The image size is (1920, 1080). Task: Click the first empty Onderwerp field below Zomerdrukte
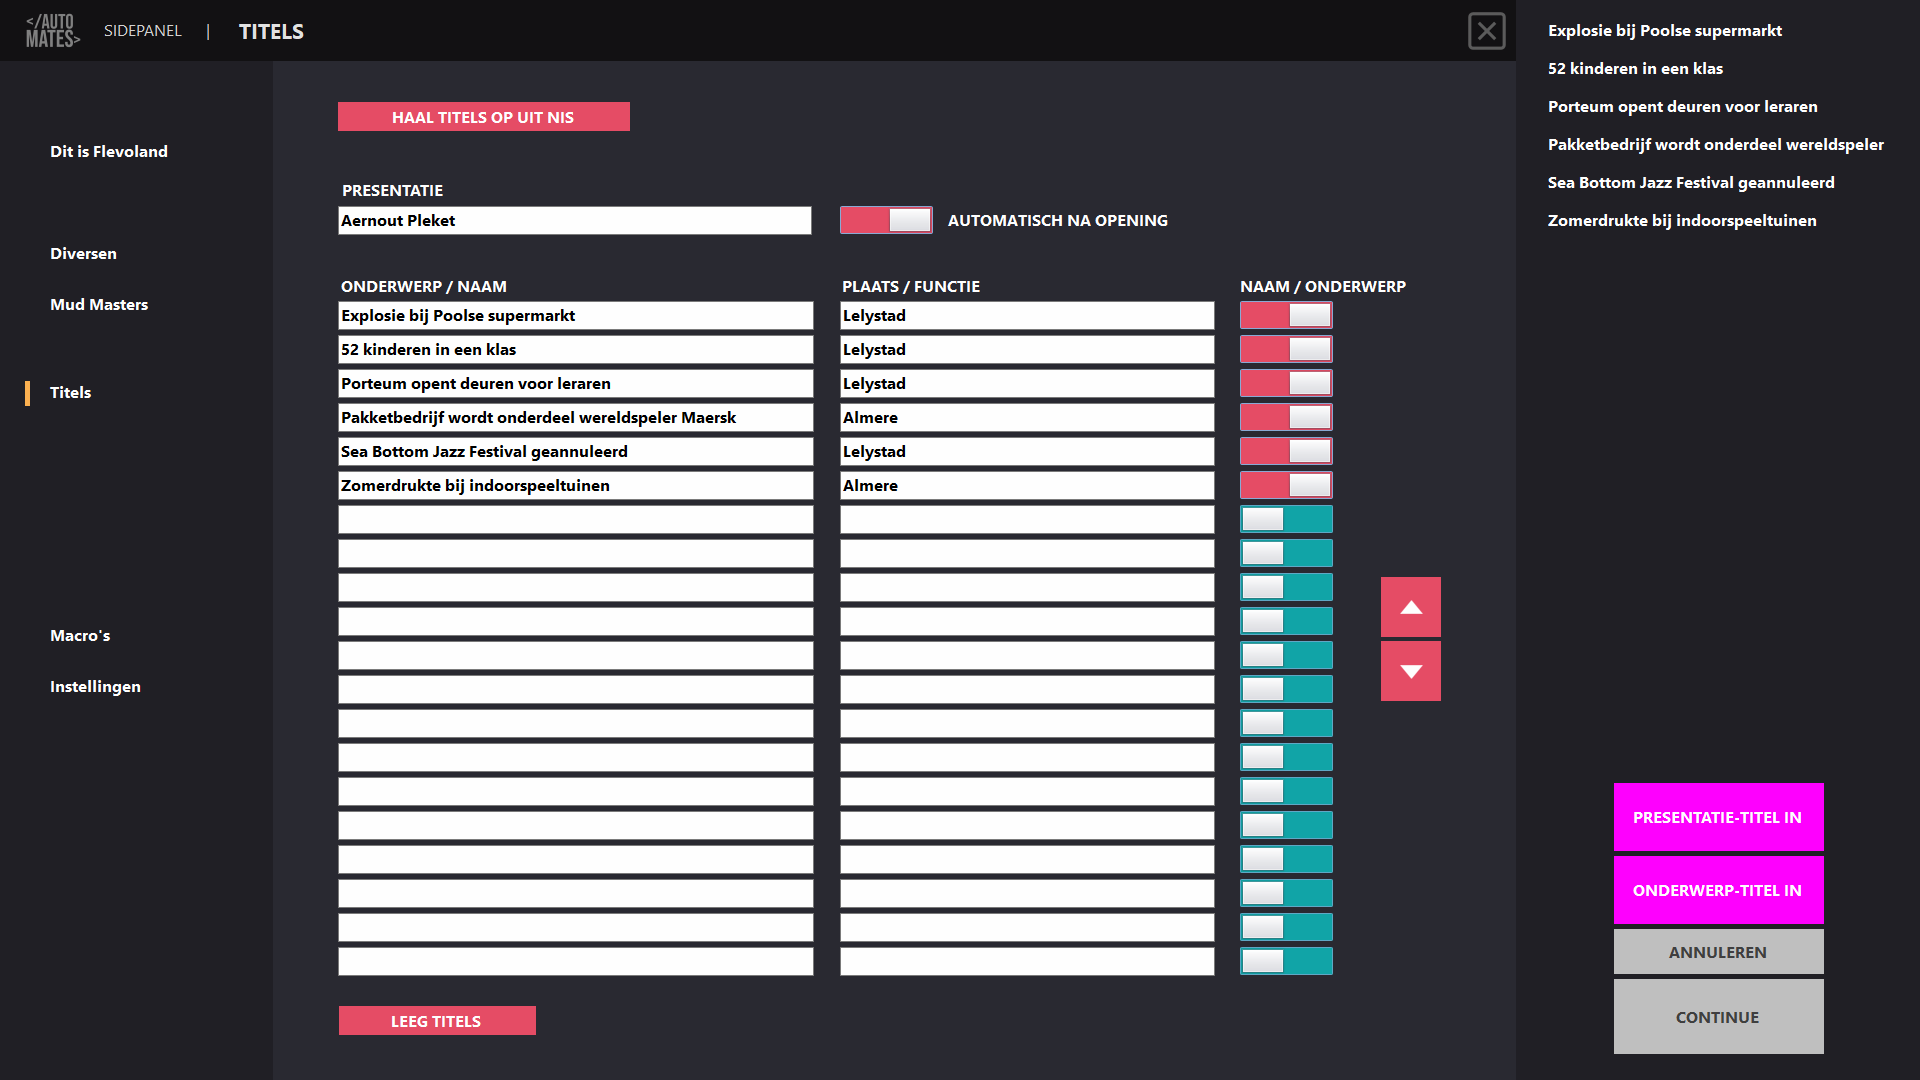[576, 519]
